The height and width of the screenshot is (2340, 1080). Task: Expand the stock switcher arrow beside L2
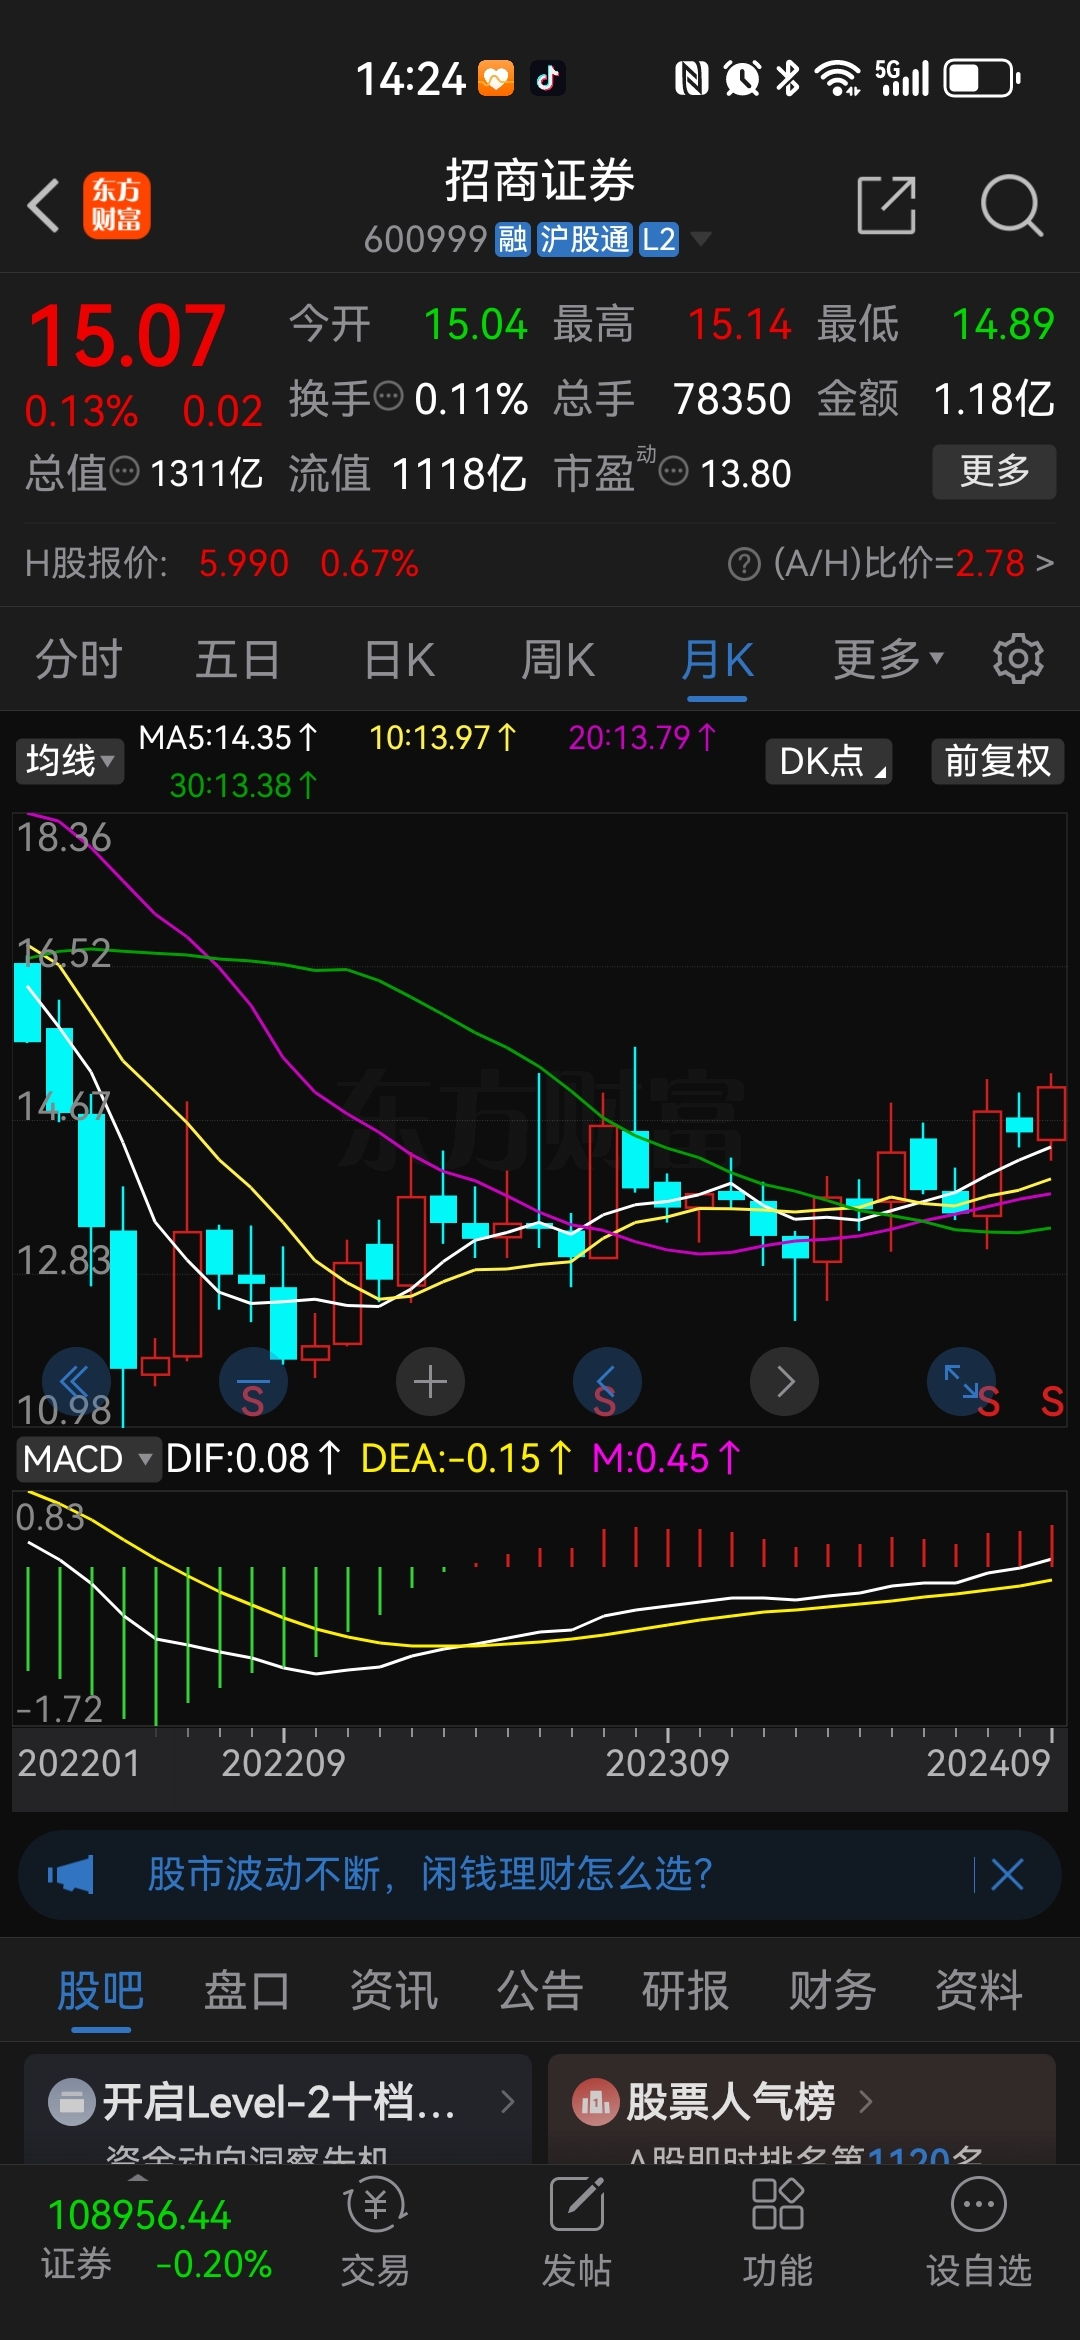[701, 239]
